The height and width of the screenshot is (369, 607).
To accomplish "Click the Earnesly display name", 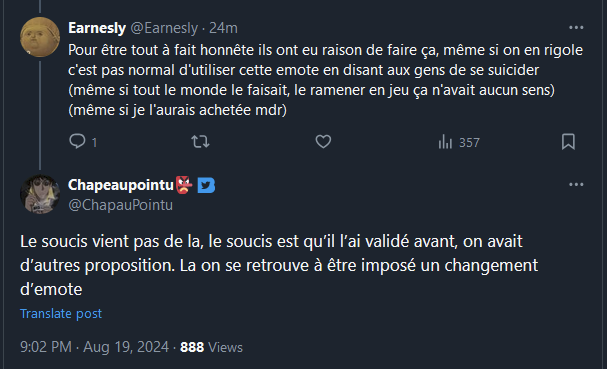I will 97,28.
